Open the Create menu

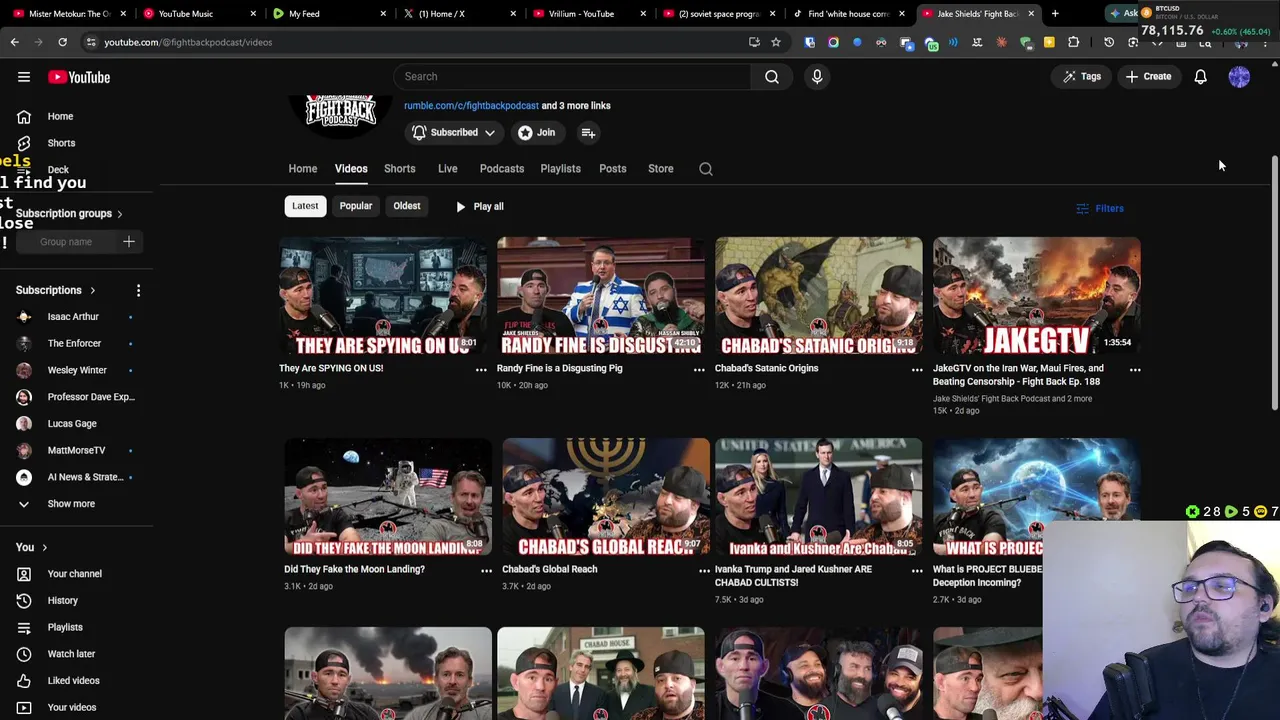point(1148,76)
